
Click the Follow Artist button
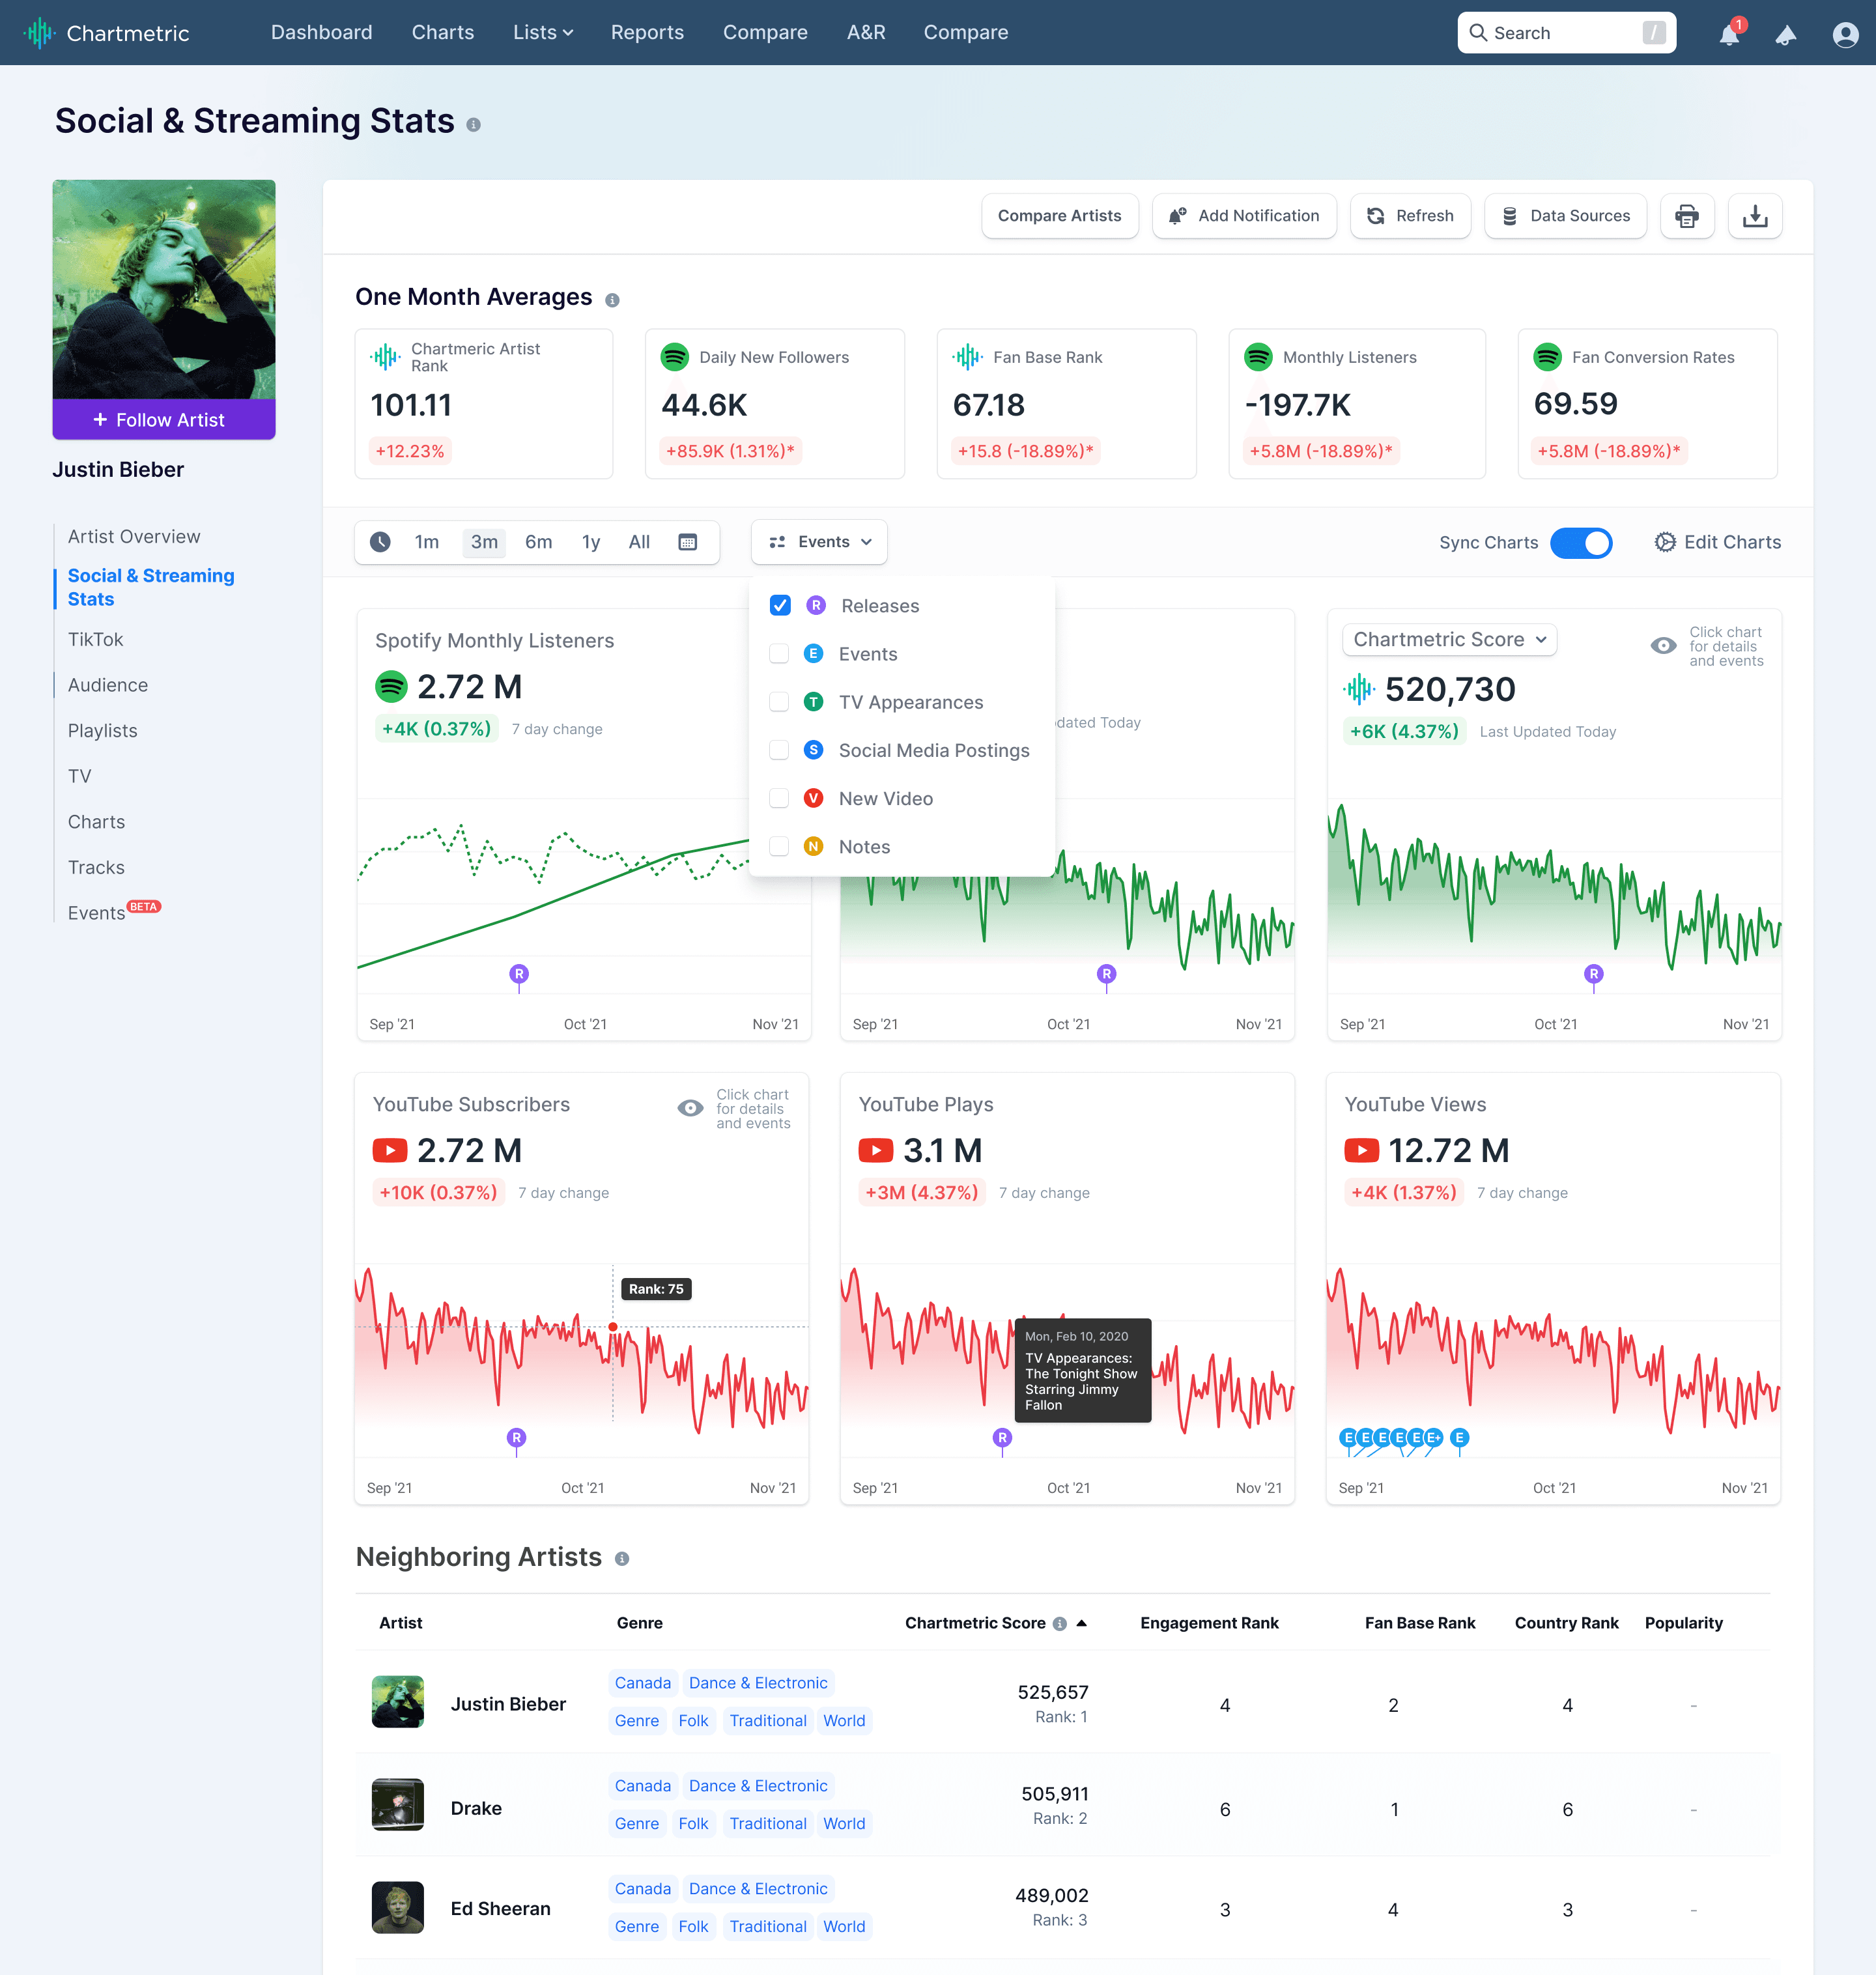point(163,420)
